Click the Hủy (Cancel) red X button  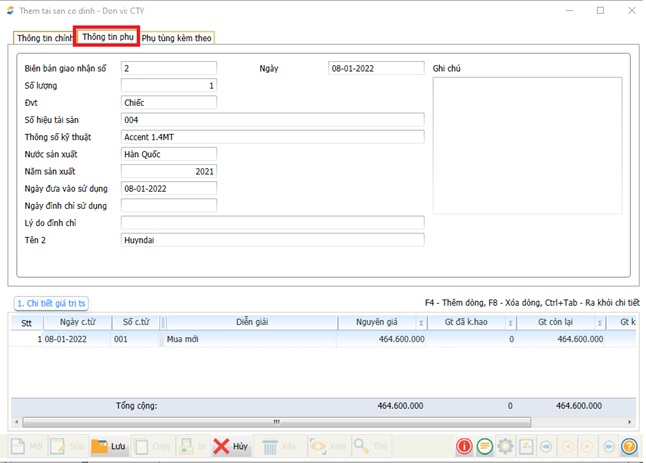(x=230, y=447)
